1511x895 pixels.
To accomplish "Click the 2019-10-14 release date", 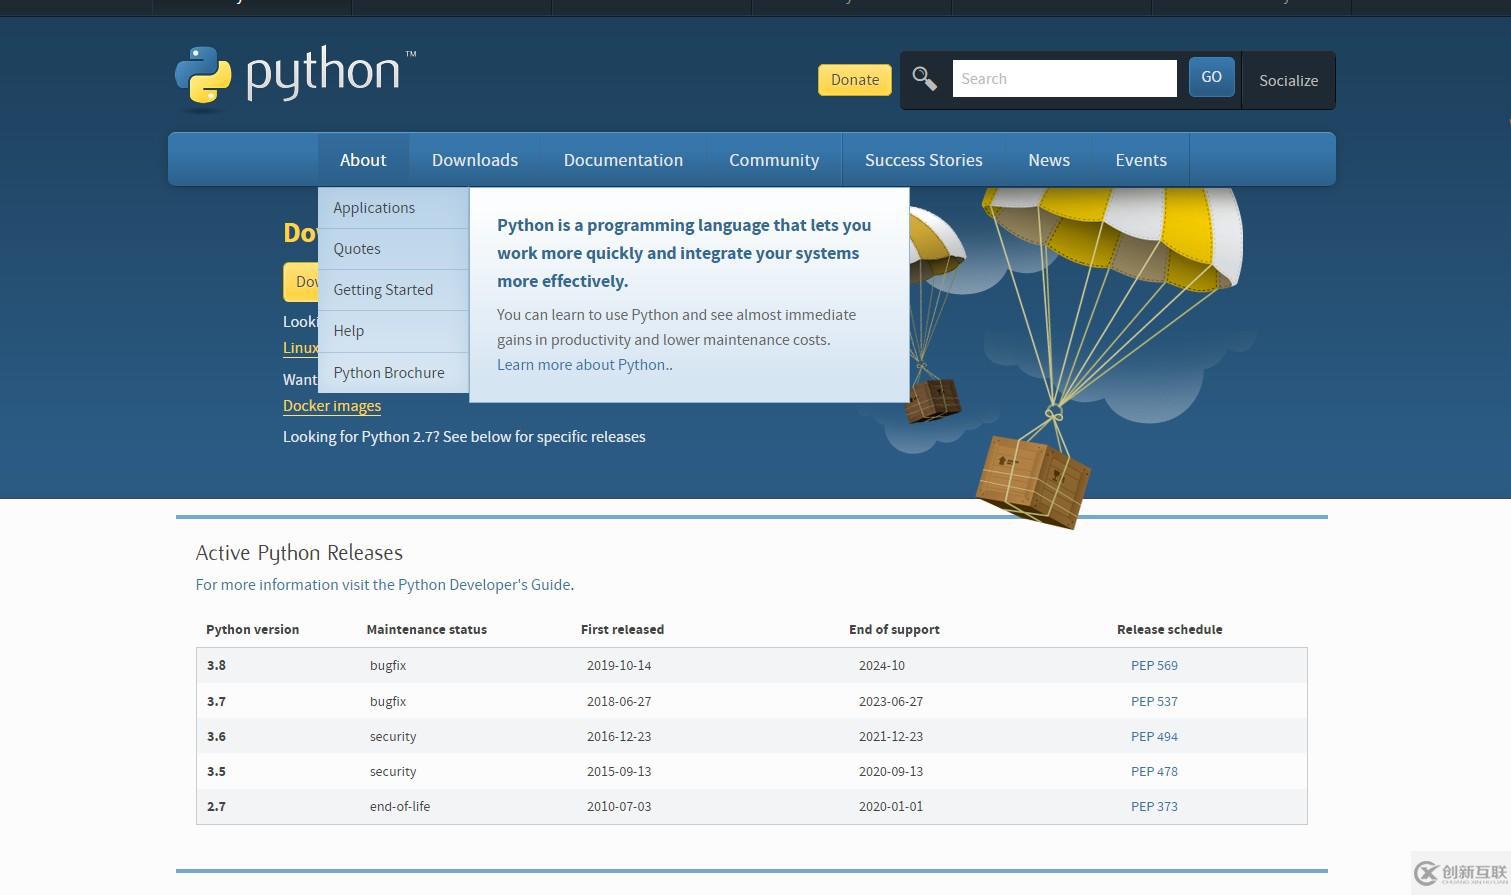I will tap(619, 665).
